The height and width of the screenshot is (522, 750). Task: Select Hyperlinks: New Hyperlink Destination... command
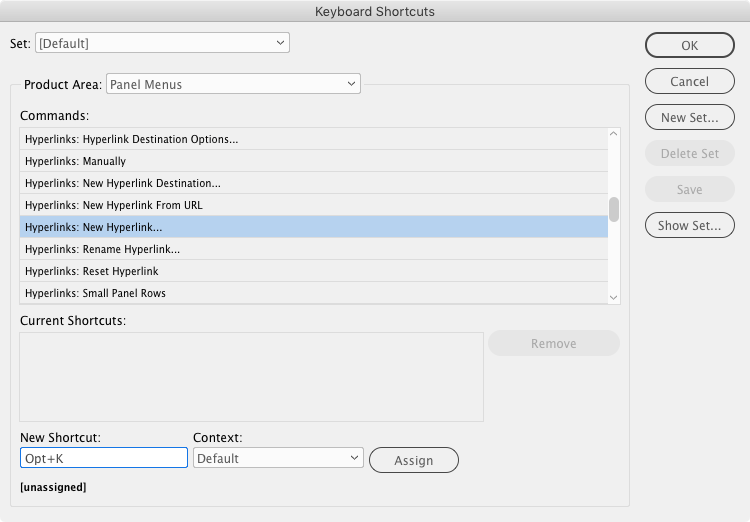314,183
